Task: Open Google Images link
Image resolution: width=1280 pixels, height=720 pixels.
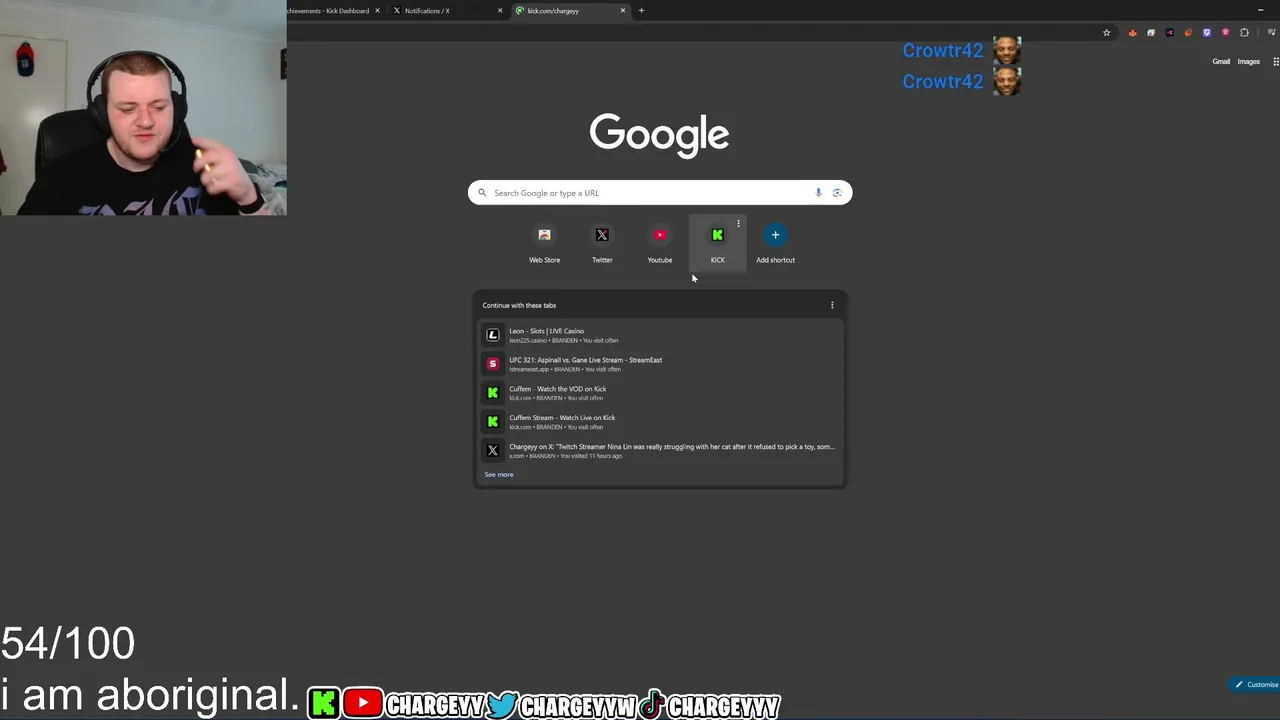Action: click(x=1249, y=62)
